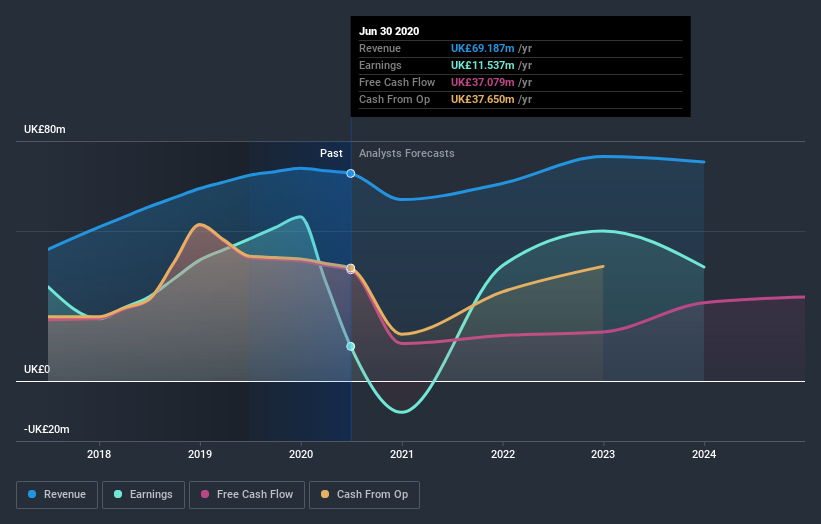Click the Earnings row label in tooltip

(380, 65)
